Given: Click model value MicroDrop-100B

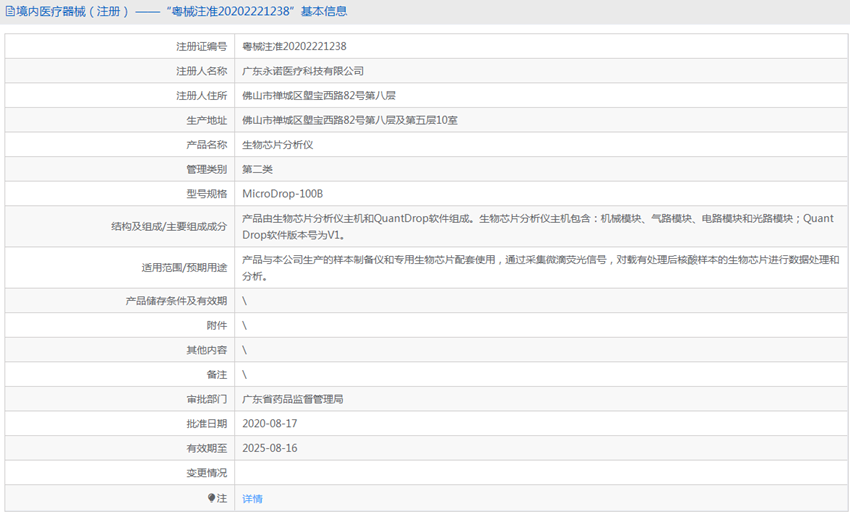Looking at the screenshot, I should [x=282, y=194].
